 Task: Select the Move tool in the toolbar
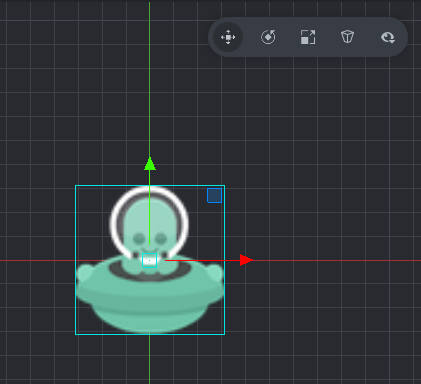[x=228, y=37]
